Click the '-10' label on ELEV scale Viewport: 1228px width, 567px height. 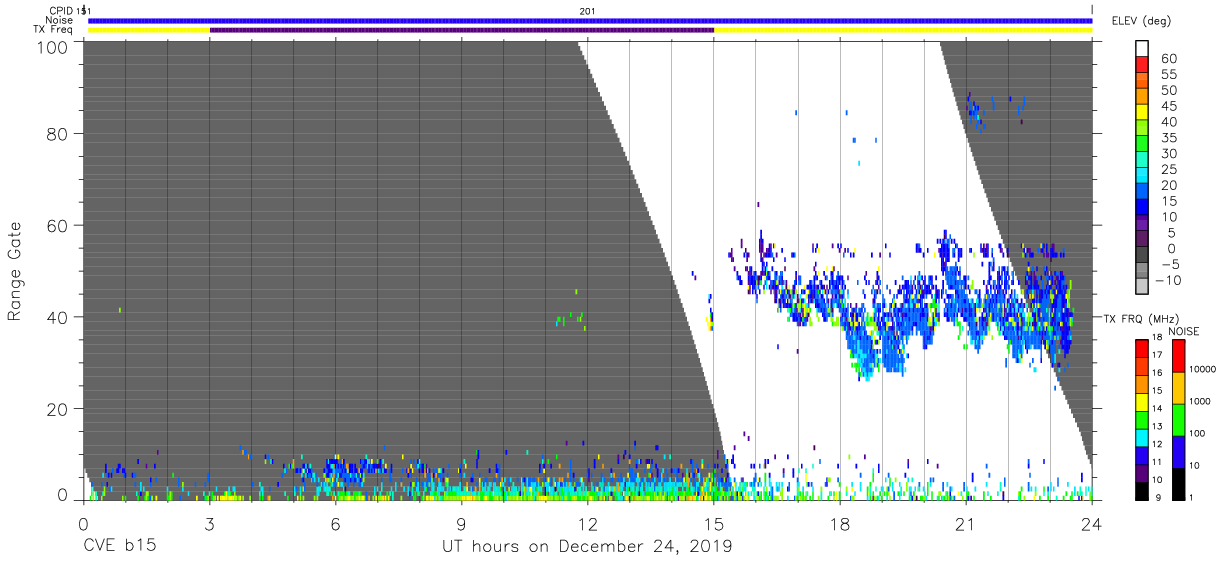tap(1169, 280)
